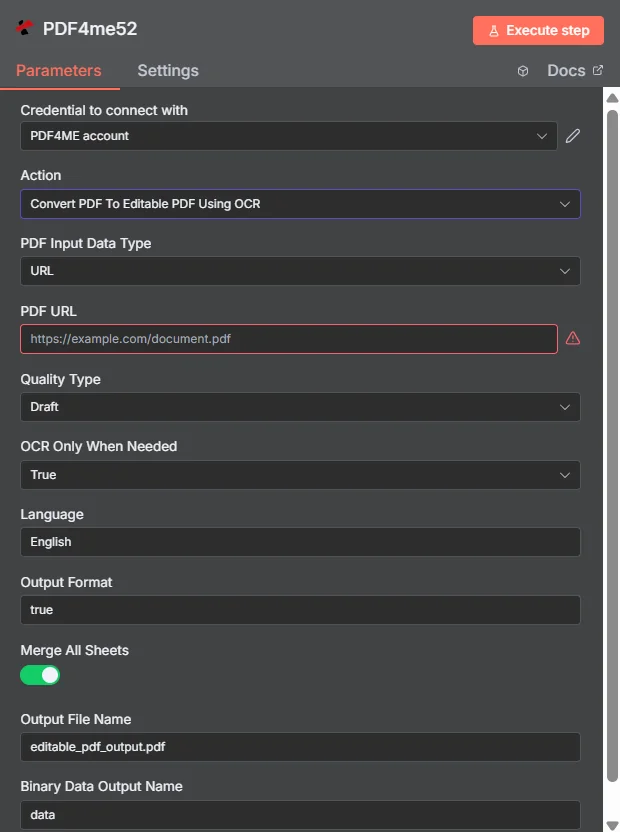This screenshot has width=620, height=832.
Task: Click the red warning triangle beside PDF URL
Action: (x=573, y=338)
